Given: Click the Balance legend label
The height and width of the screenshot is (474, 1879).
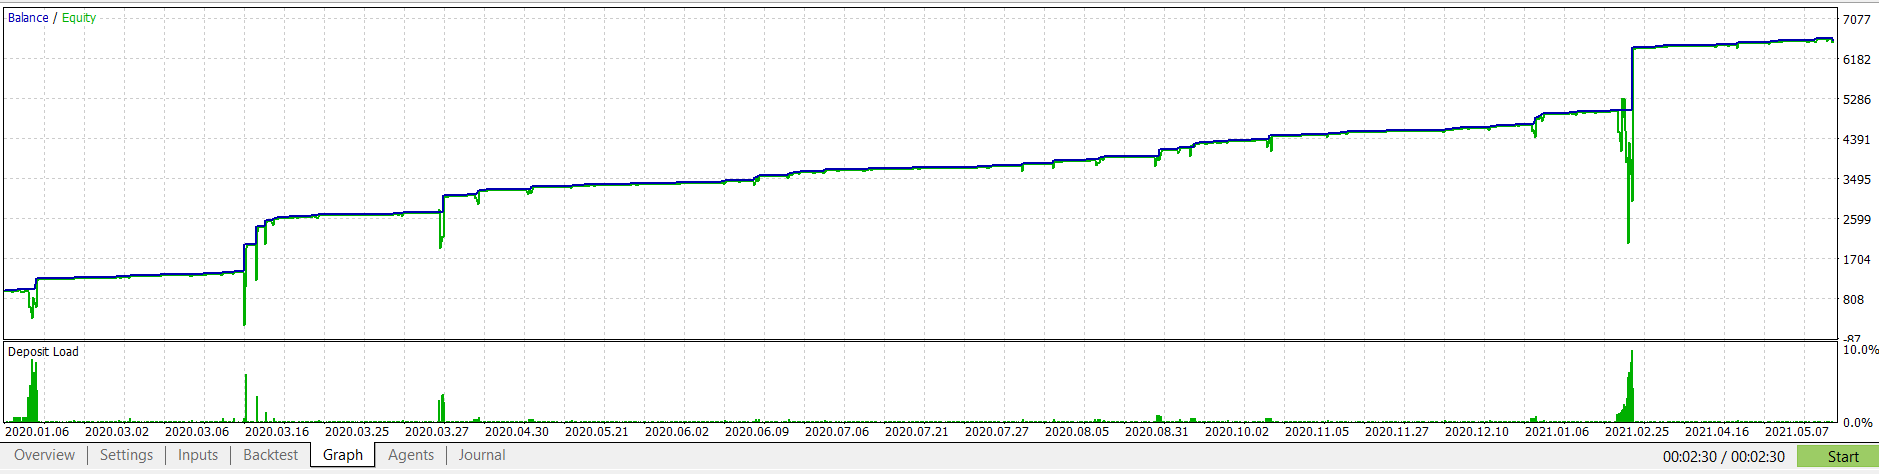Looking at the screenshot, I should [x=28, y=18].
